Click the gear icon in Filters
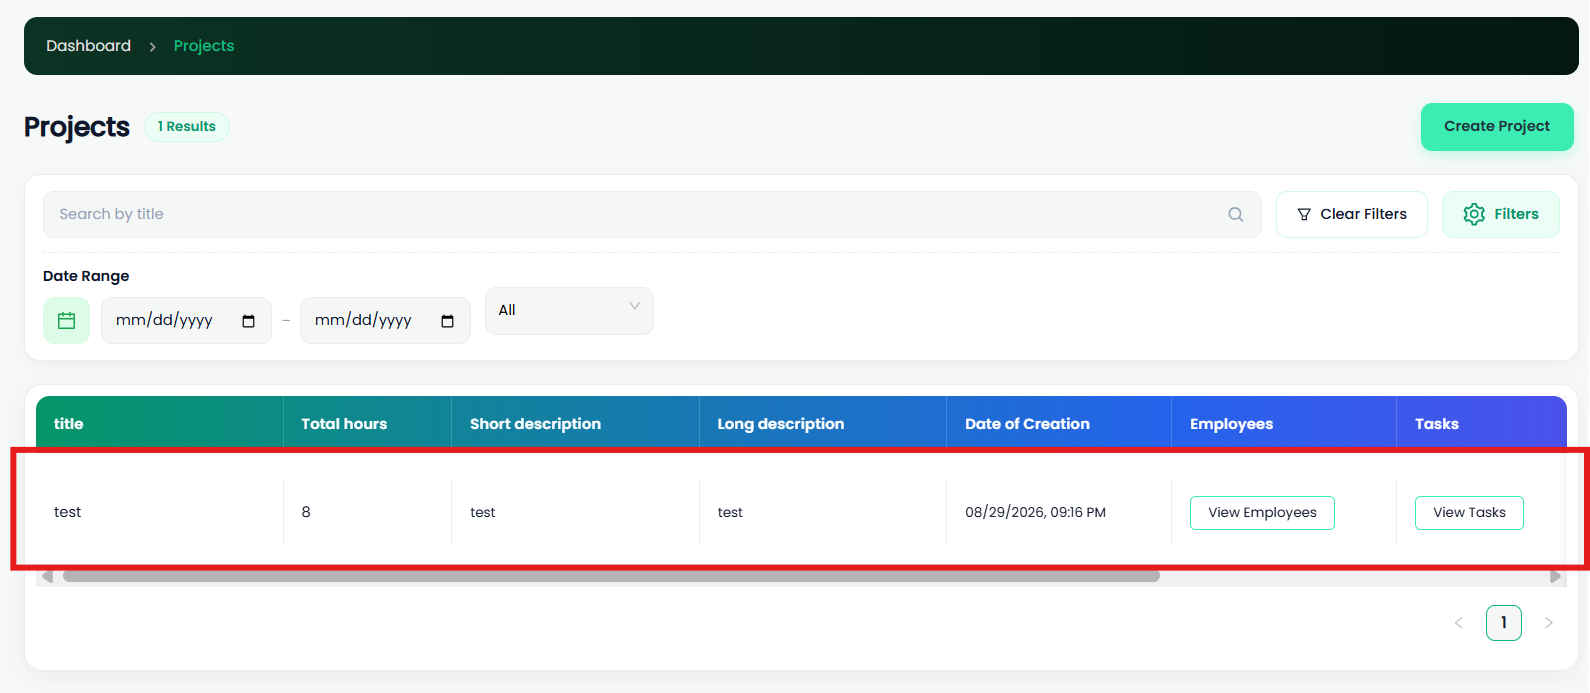The height and width of the screenshot is (693, 1590). (1474, 214)
